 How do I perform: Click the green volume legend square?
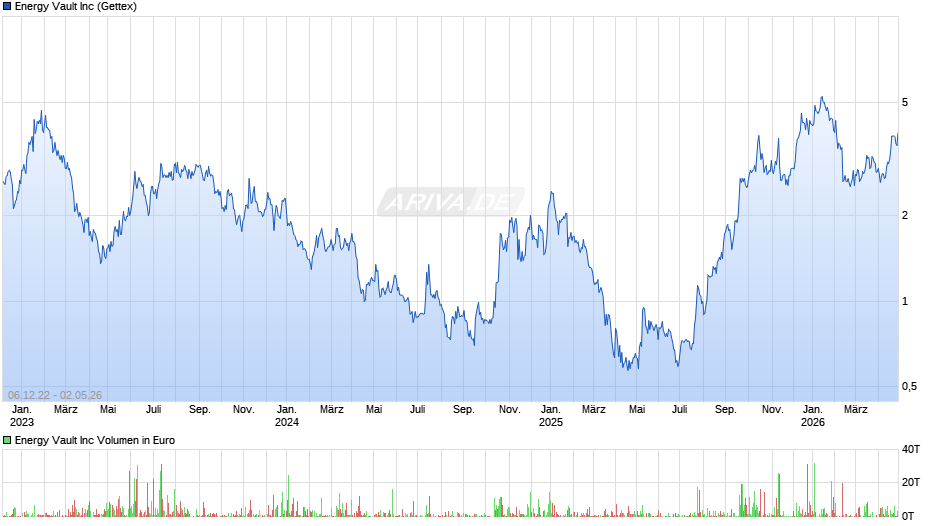7,440
